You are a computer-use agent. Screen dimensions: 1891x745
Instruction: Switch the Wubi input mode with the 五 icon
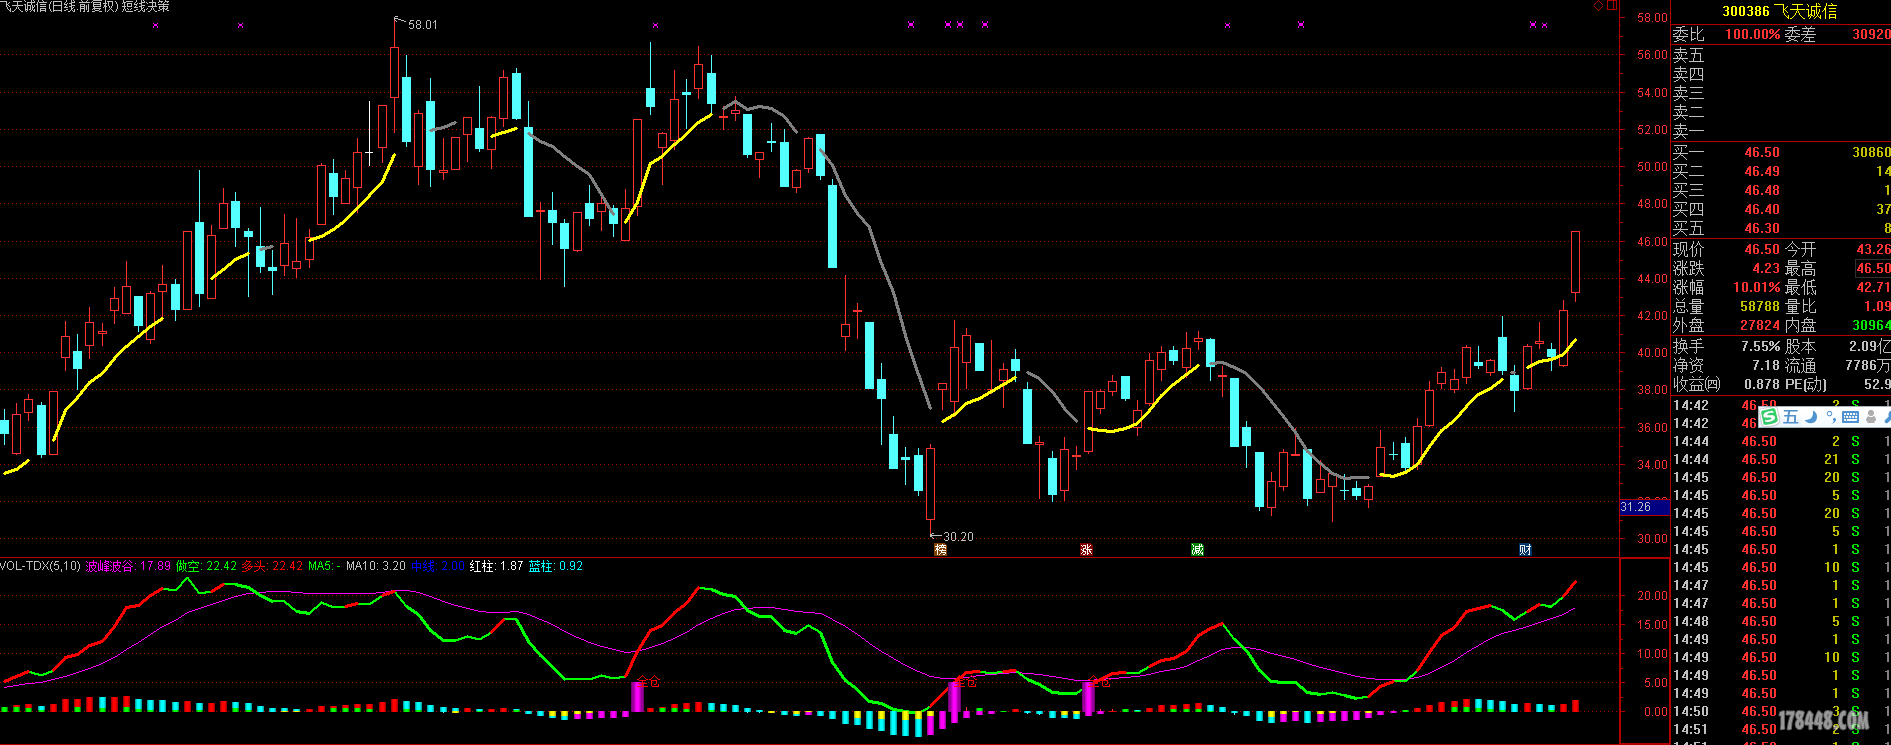(x=1790, y=416)
